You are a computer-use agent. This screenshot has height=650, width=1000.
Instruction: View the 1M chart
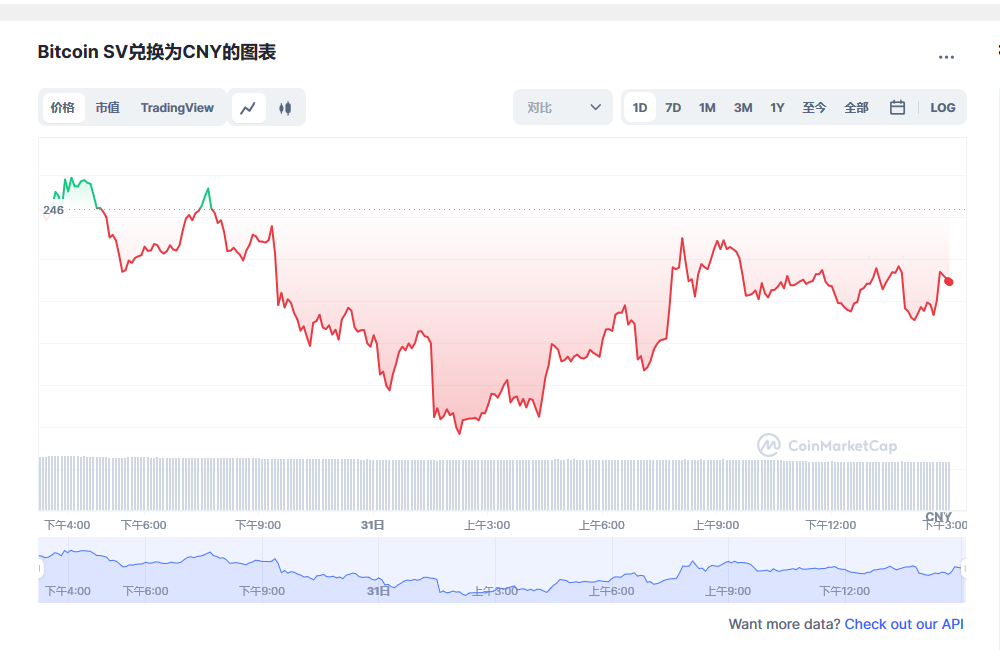click(707, 107)
